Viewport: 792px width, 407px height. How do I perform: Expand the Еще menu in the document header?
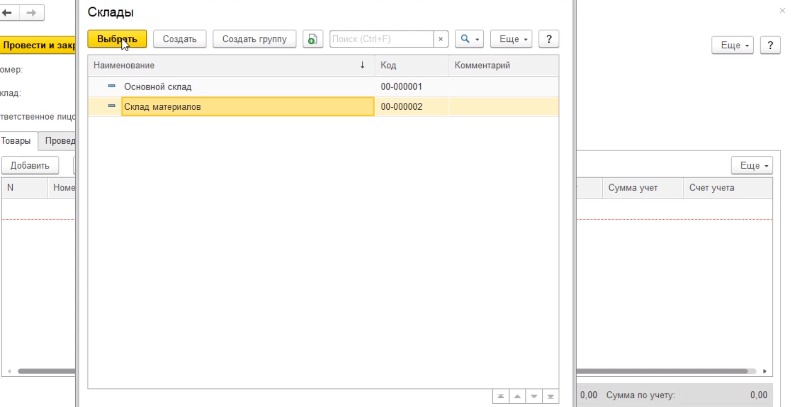point(732,46)
